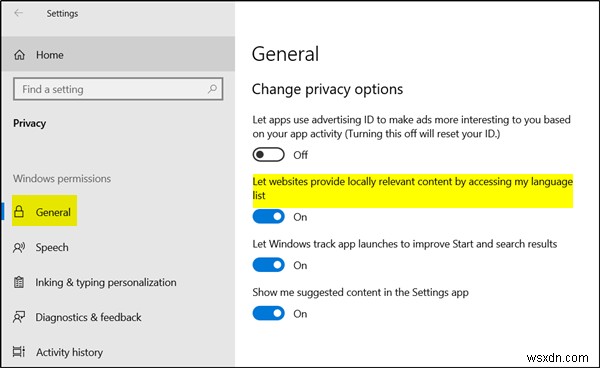This screenshot has width=600, height=368.
Task: Click the Windows permissions label
Action: [62, 179]
